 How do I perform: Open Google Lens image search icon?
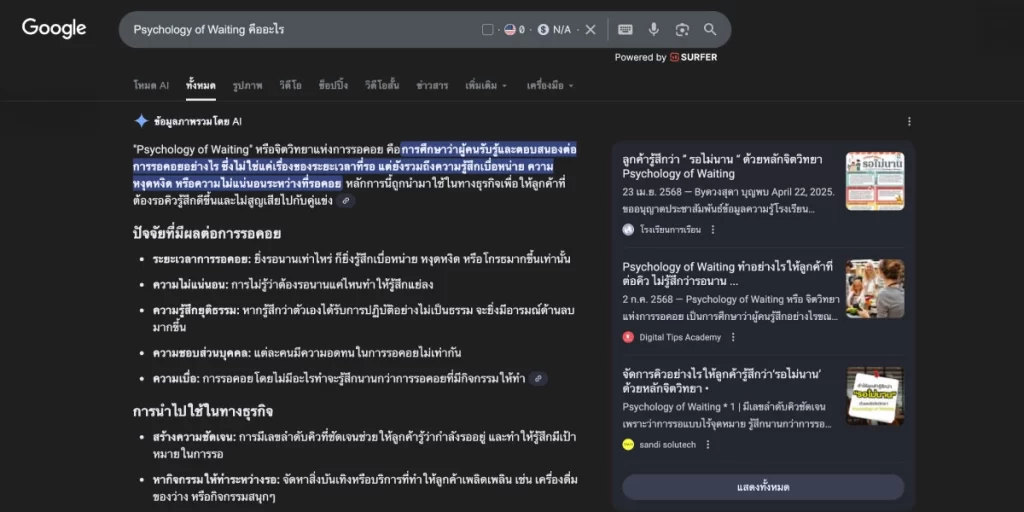point(682,29)
